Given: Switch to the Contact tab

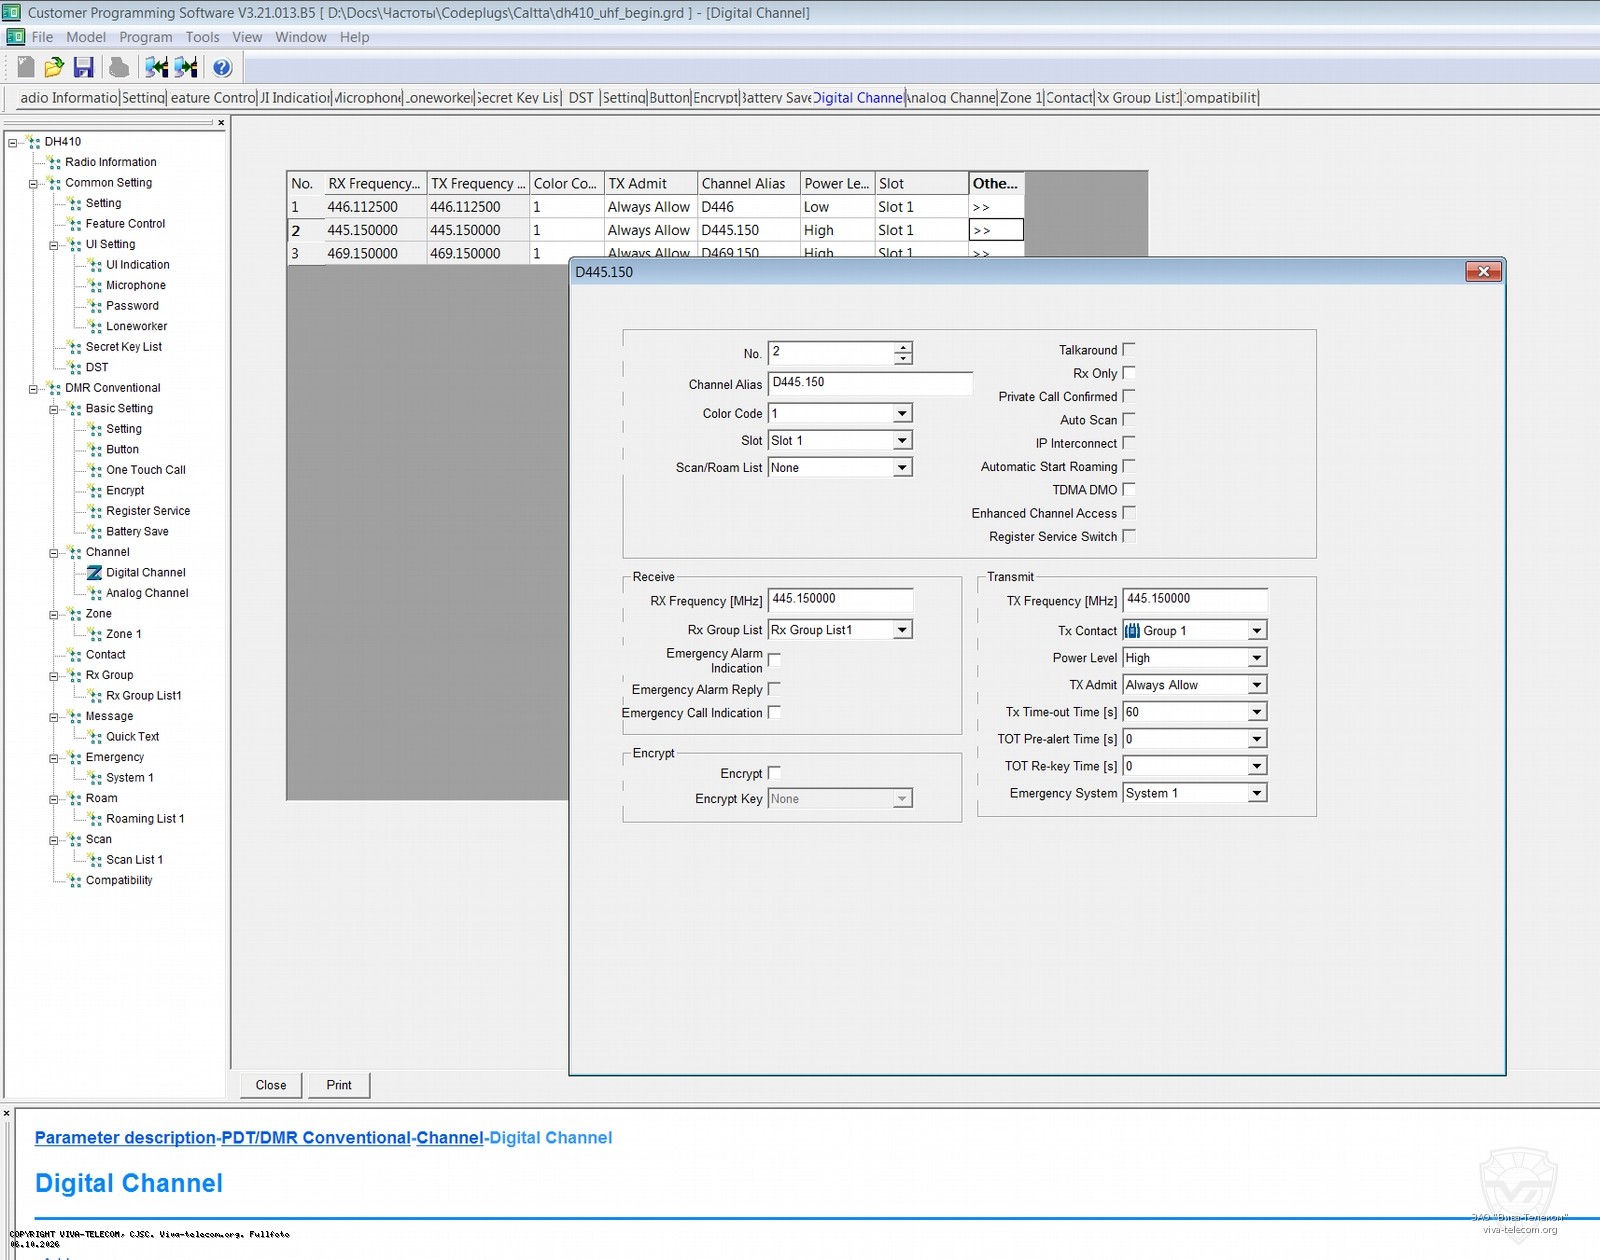Looking at the screenshot, I should tap(1069, 98).
